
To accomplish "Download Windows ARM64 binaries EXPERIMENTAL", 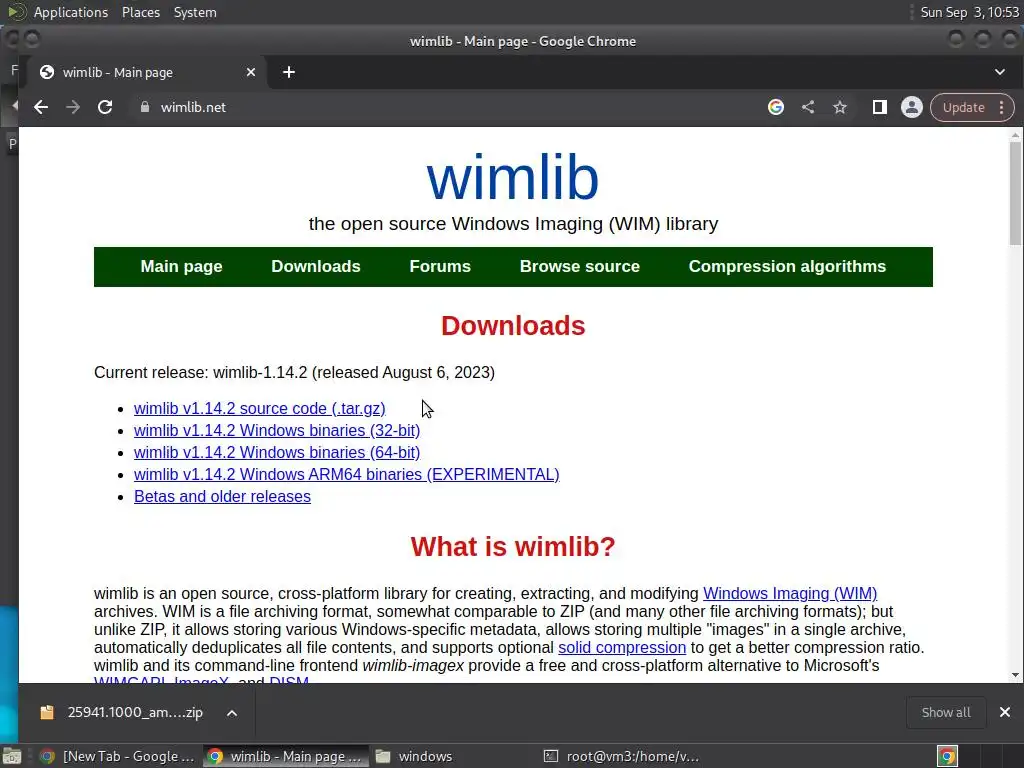I will click(347, 475).
